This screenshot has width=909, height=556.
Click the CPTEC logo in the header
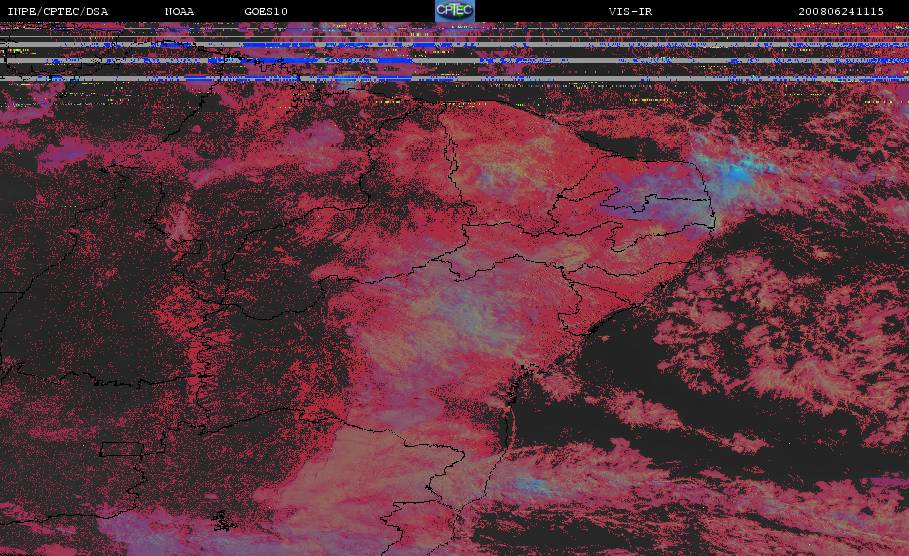(x=454, y=11)
